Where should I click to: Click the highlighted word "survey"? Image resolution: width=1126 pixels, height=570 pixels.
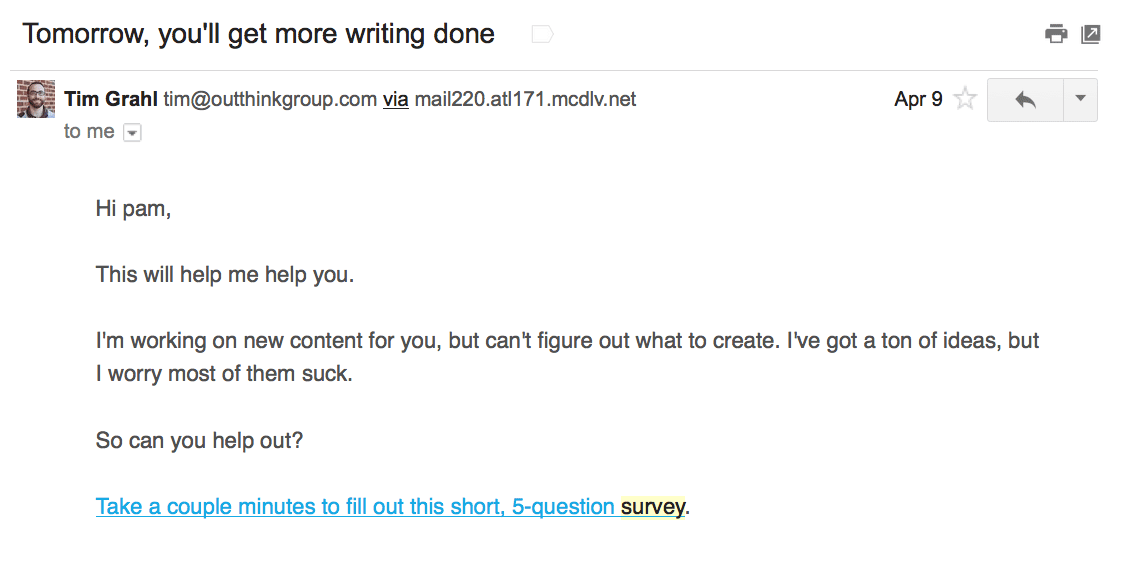point(653,507)
